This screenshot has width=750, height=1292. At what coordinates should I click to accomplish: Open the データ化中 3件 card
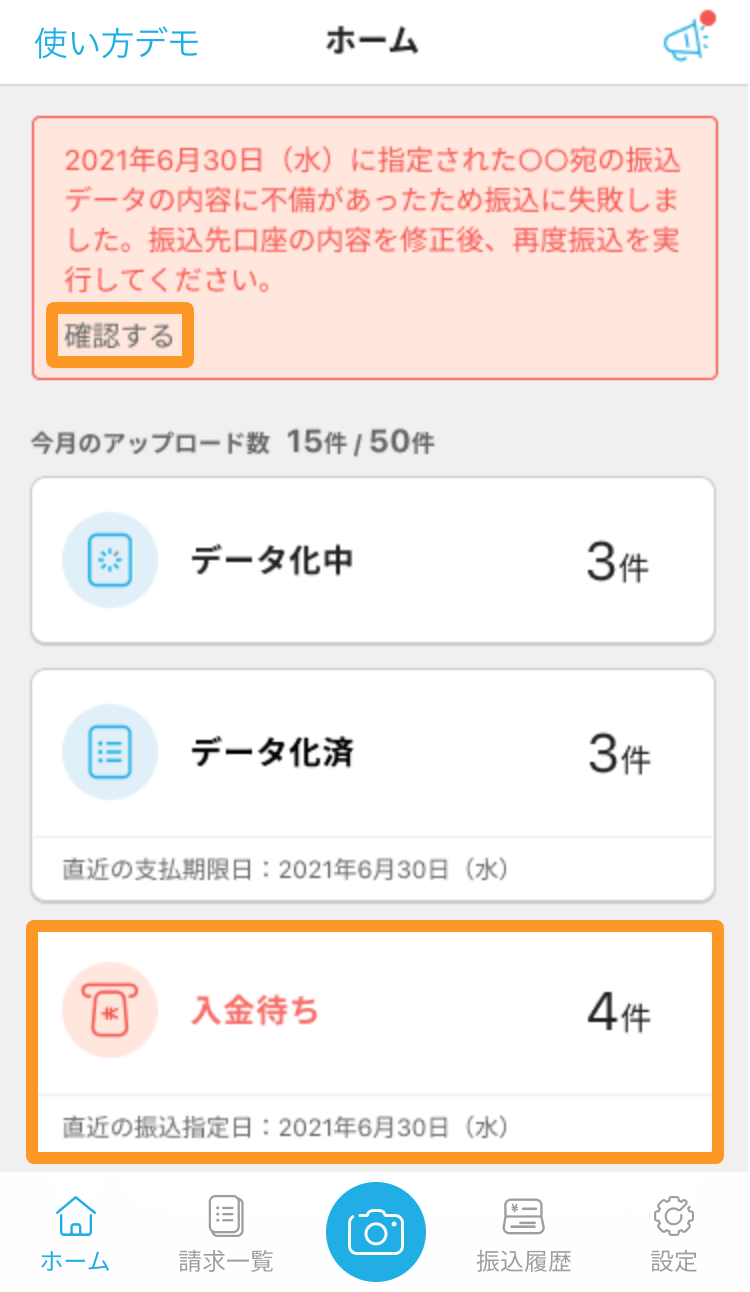(x=373, y=560)
